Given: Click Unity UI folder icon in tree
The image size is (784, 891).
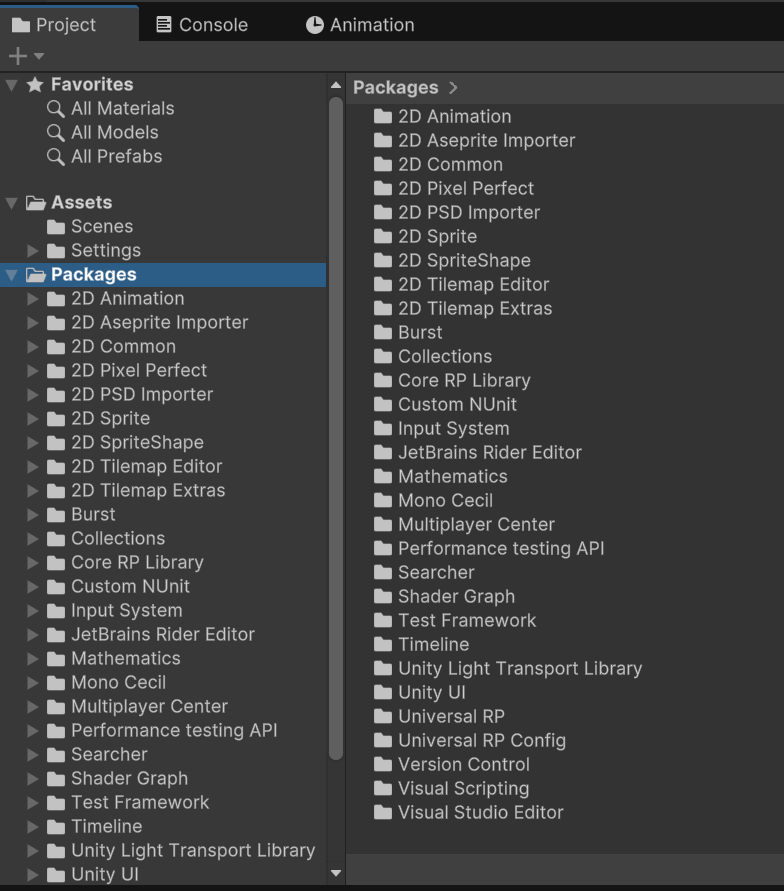Looking at the screenshot, I should [x=56, y=875].
